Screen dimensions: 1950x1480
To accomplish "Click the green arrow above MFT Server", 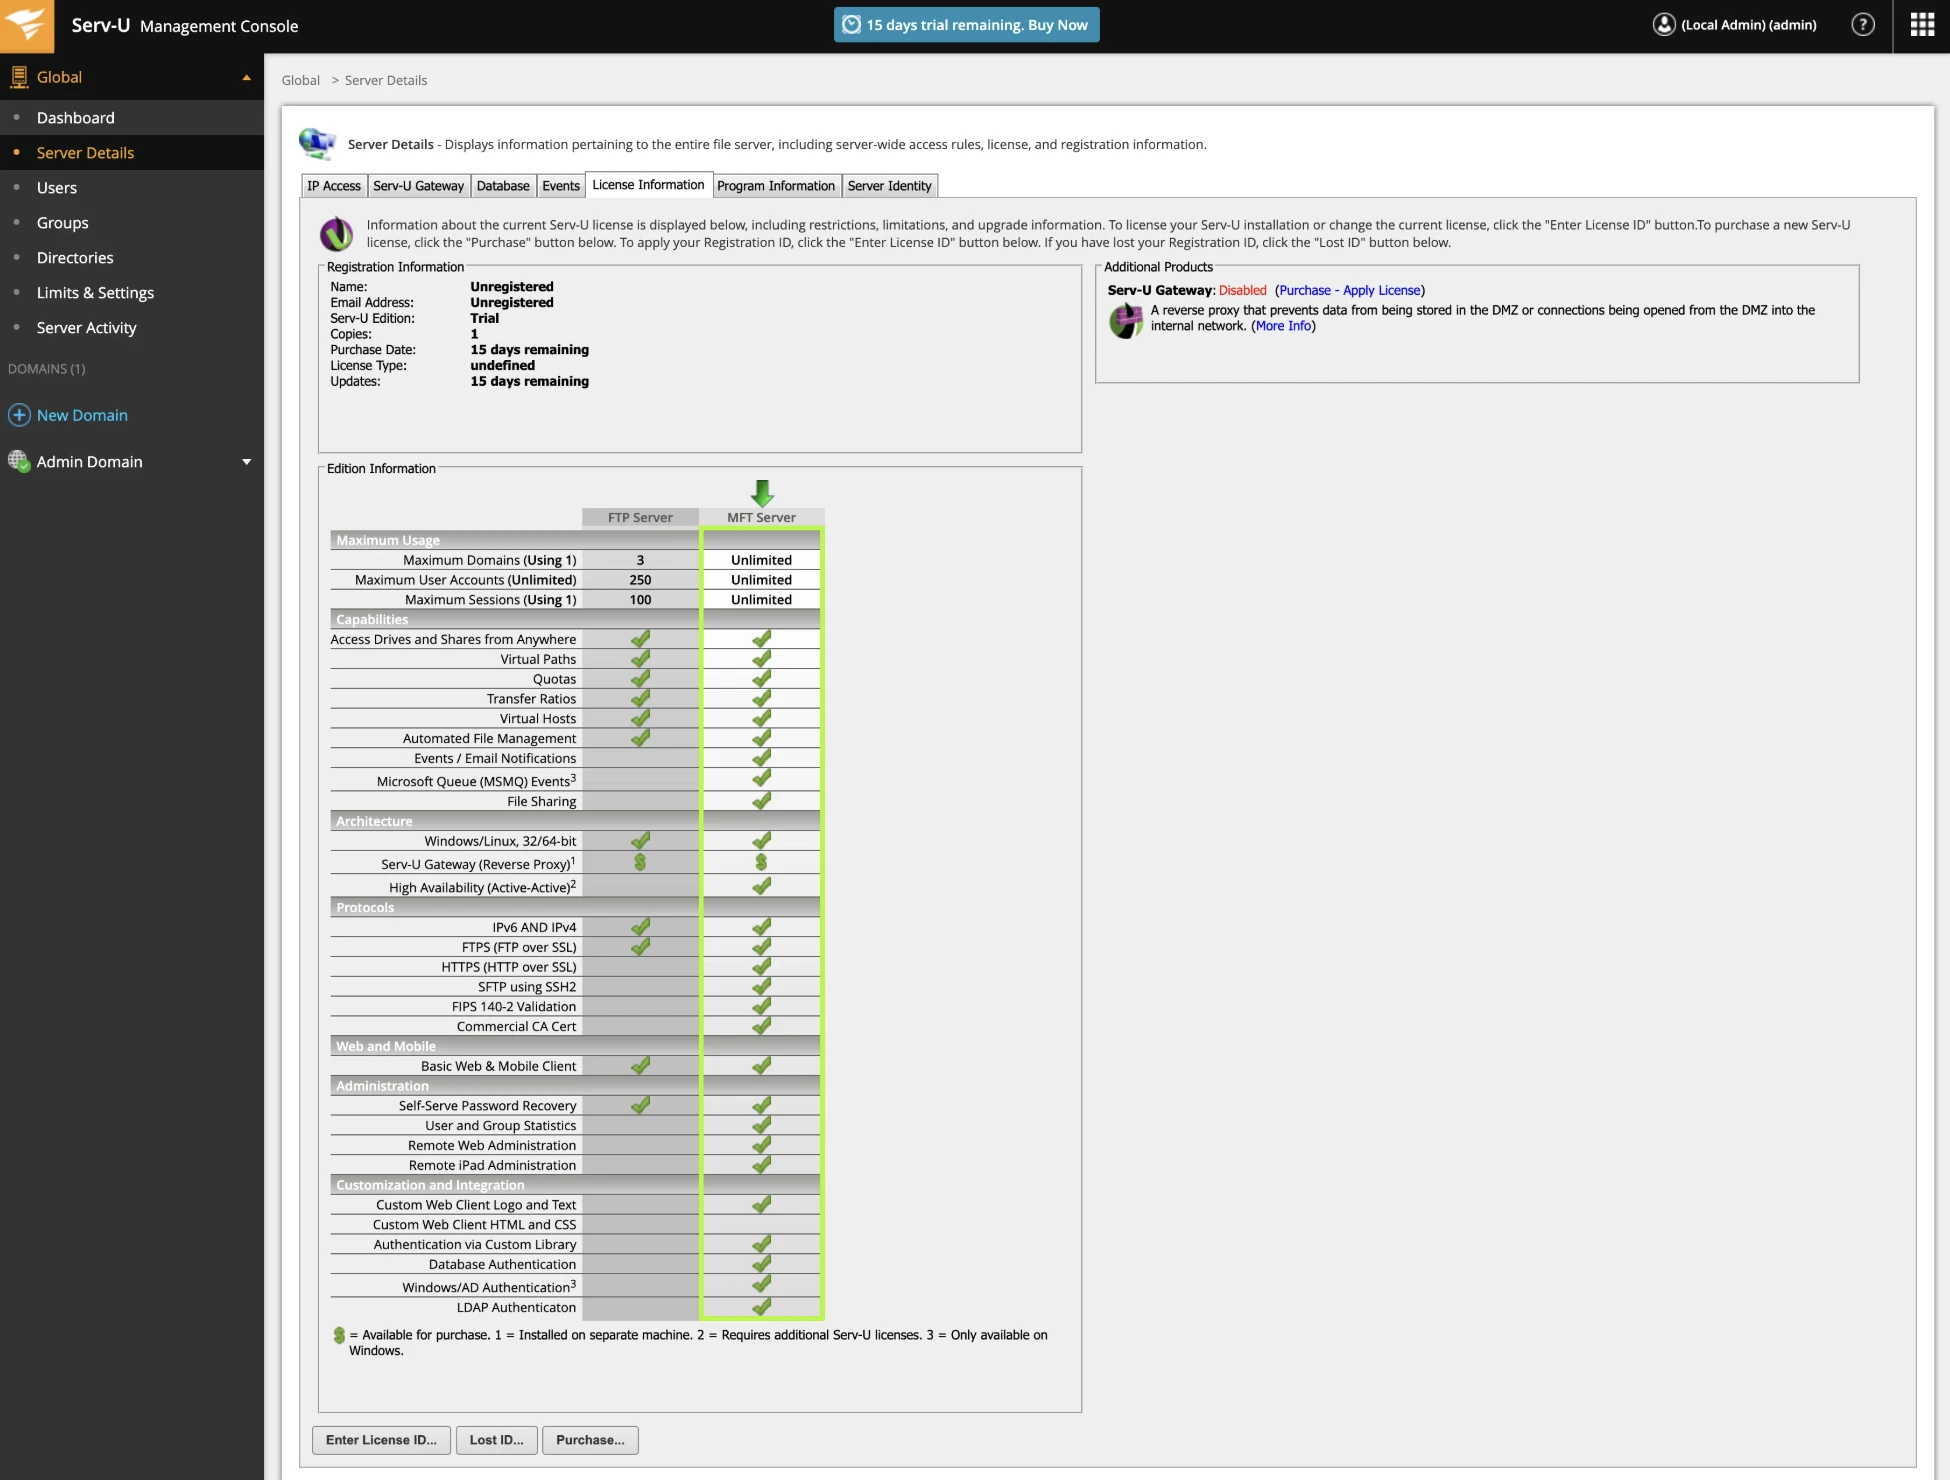I will [x=762, y=493].
